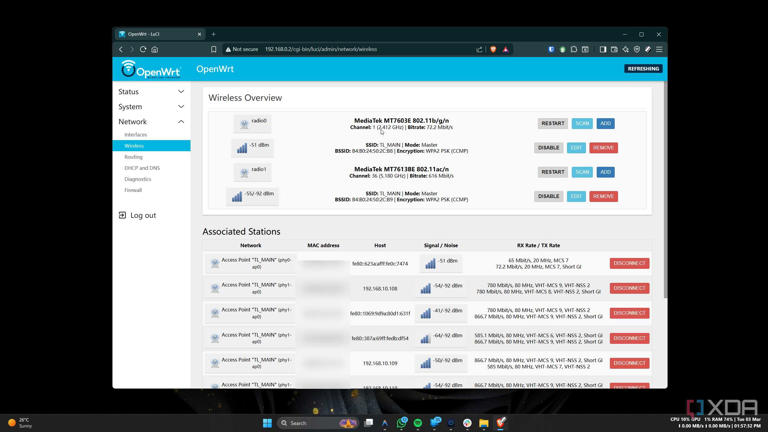Open a new browser tab with plus
The height and width of the screenshot is (432, 768).
point(214,34)
